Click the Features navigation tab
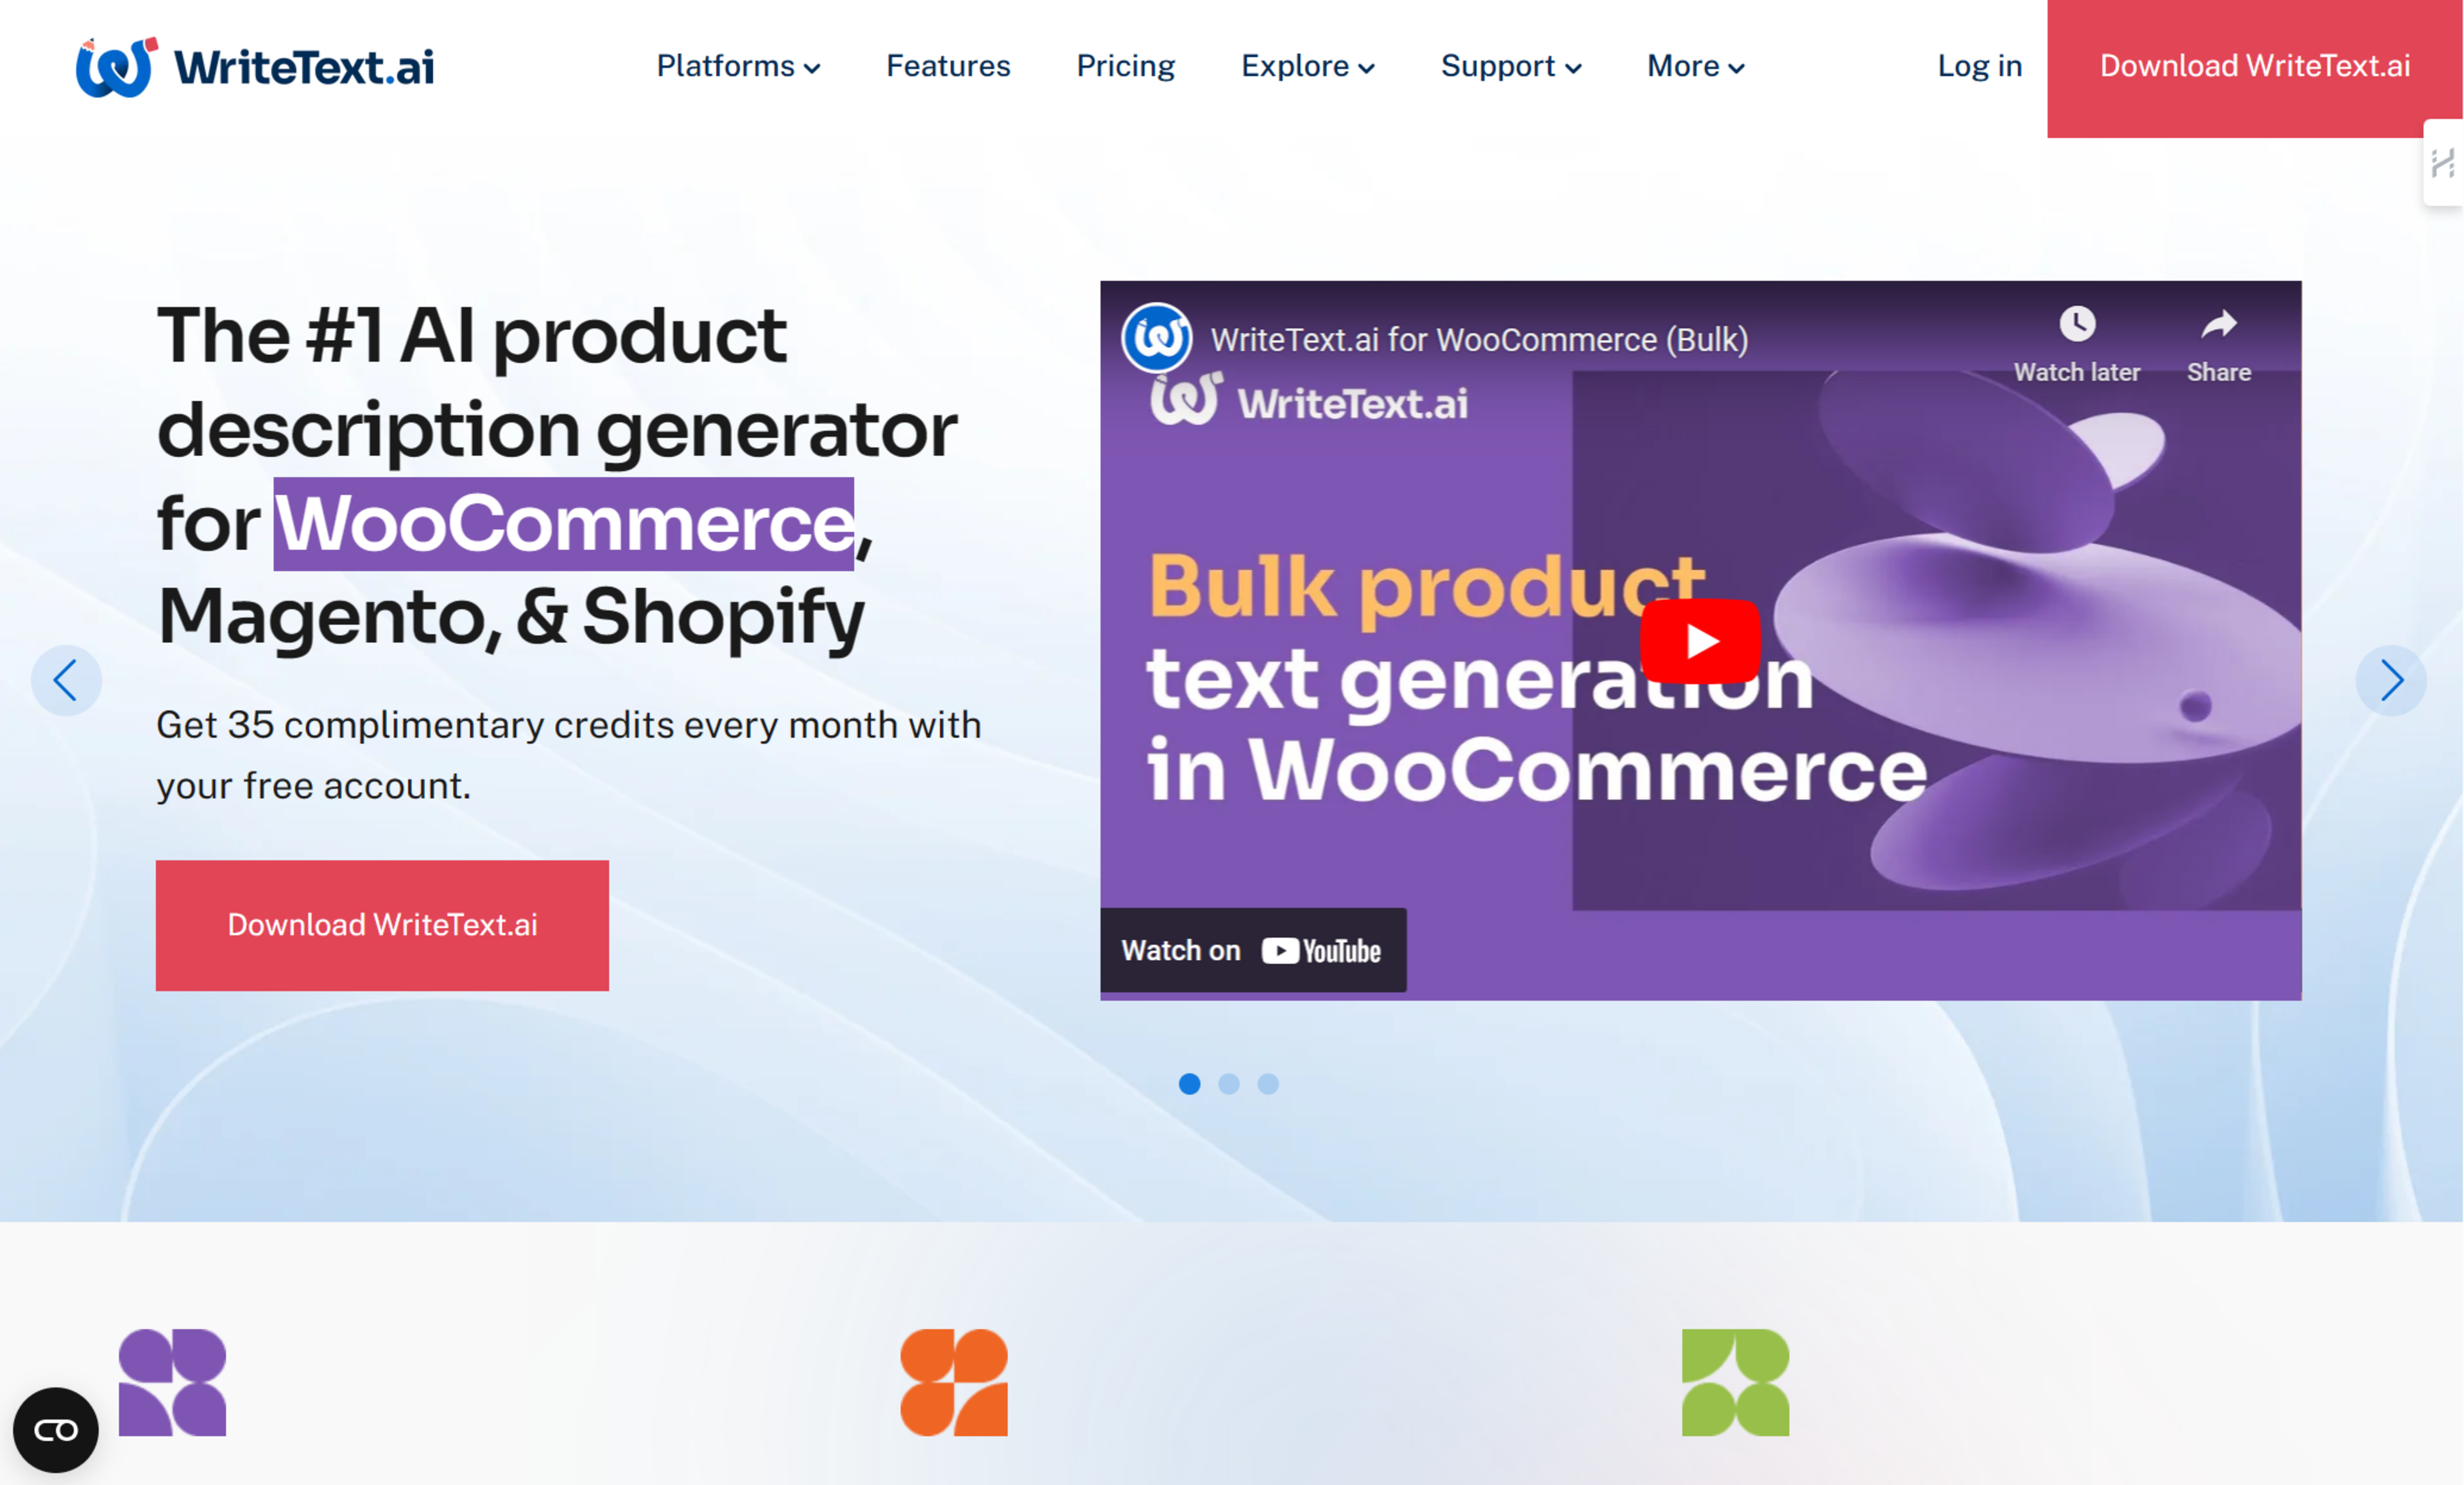2464x1485 pixels. (x=947, y=65)
